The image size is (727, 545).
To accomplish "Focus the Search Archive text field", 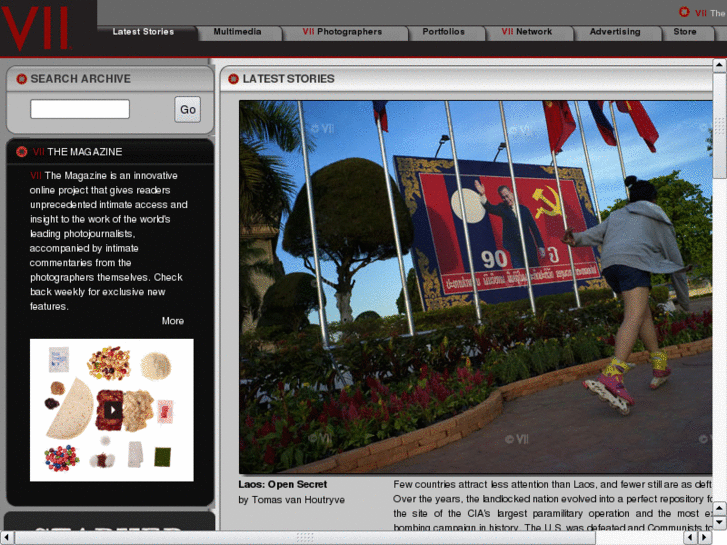I will coord(80,109).
